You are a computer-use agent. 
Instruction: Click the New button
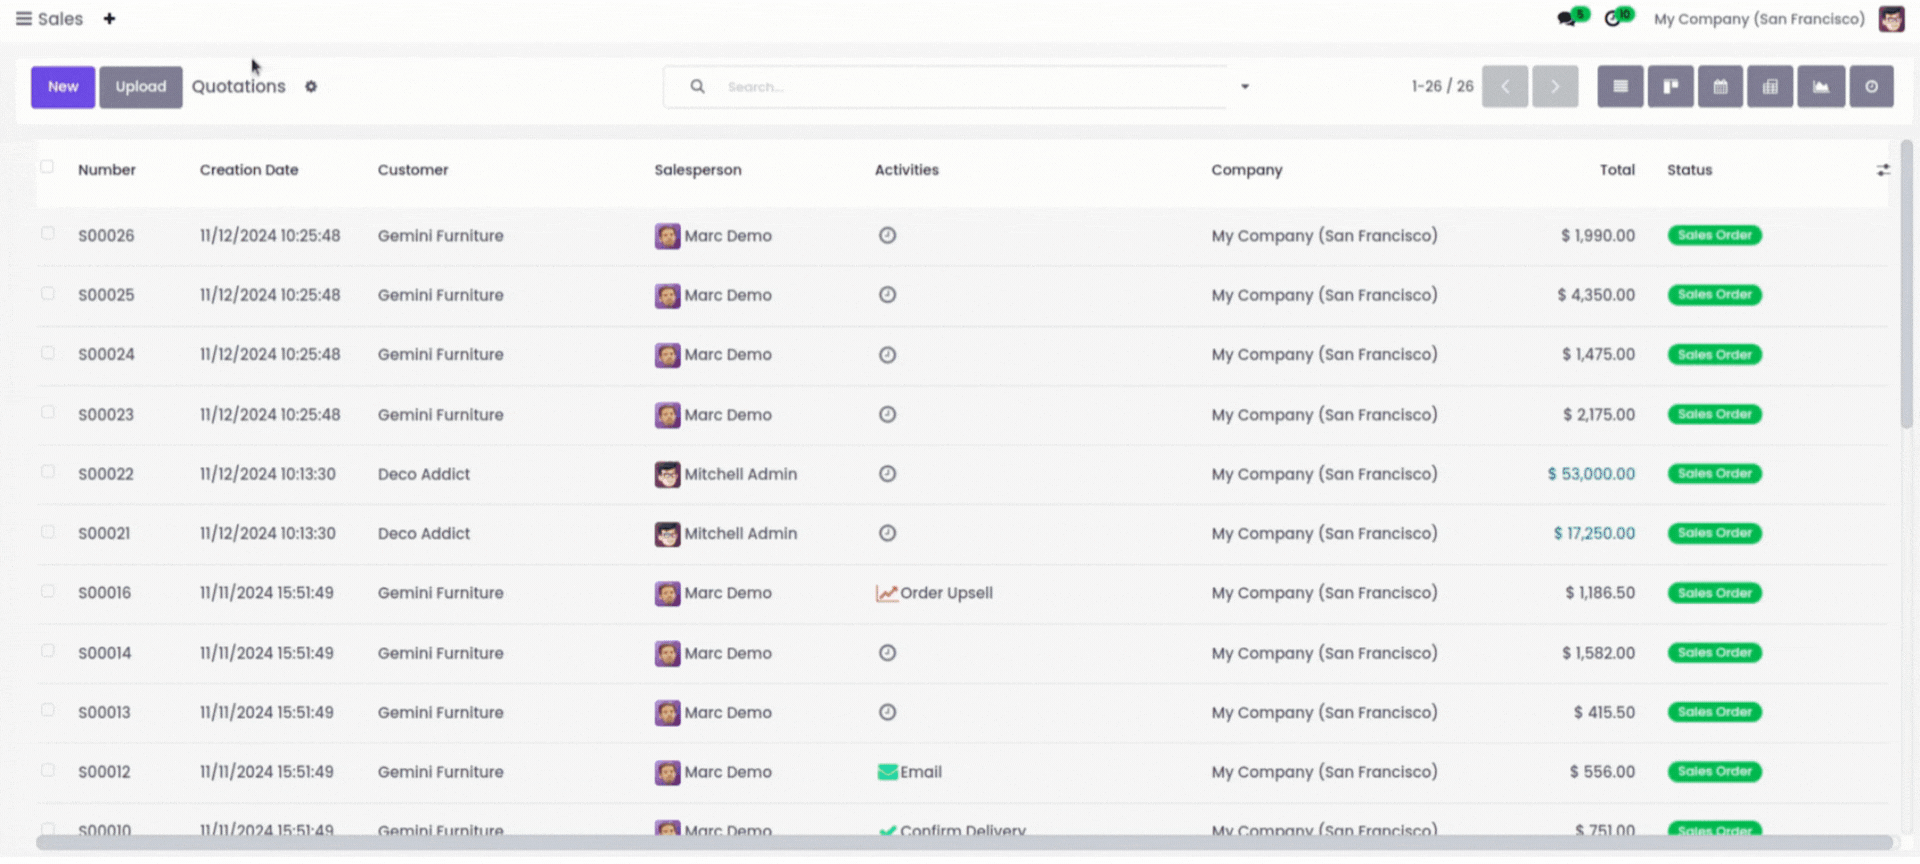pos(63,87)
